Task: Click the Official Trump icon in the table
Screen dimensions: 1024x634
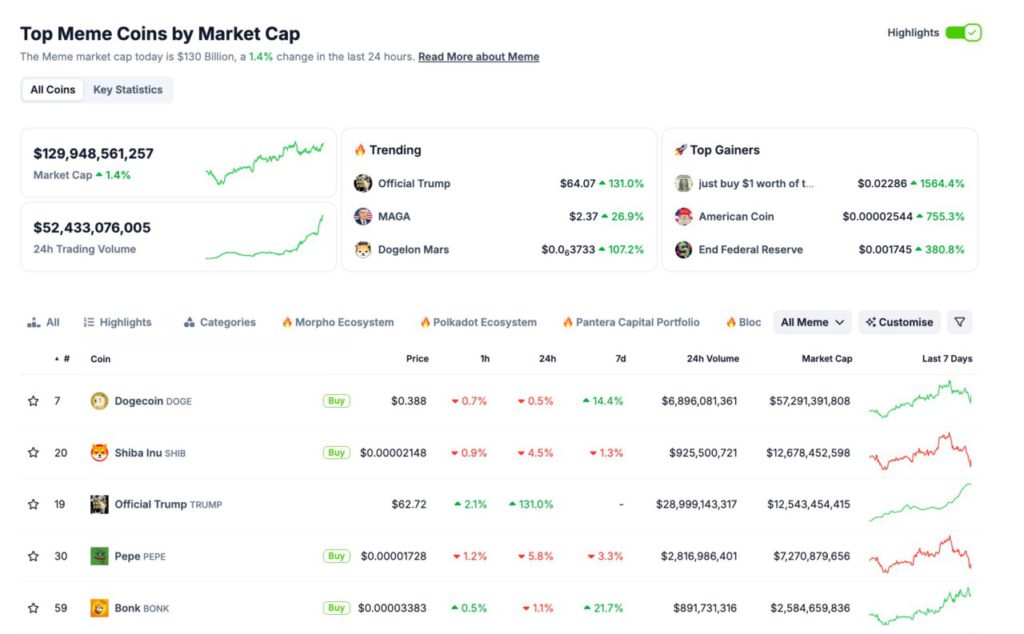Action: point(99,504)
